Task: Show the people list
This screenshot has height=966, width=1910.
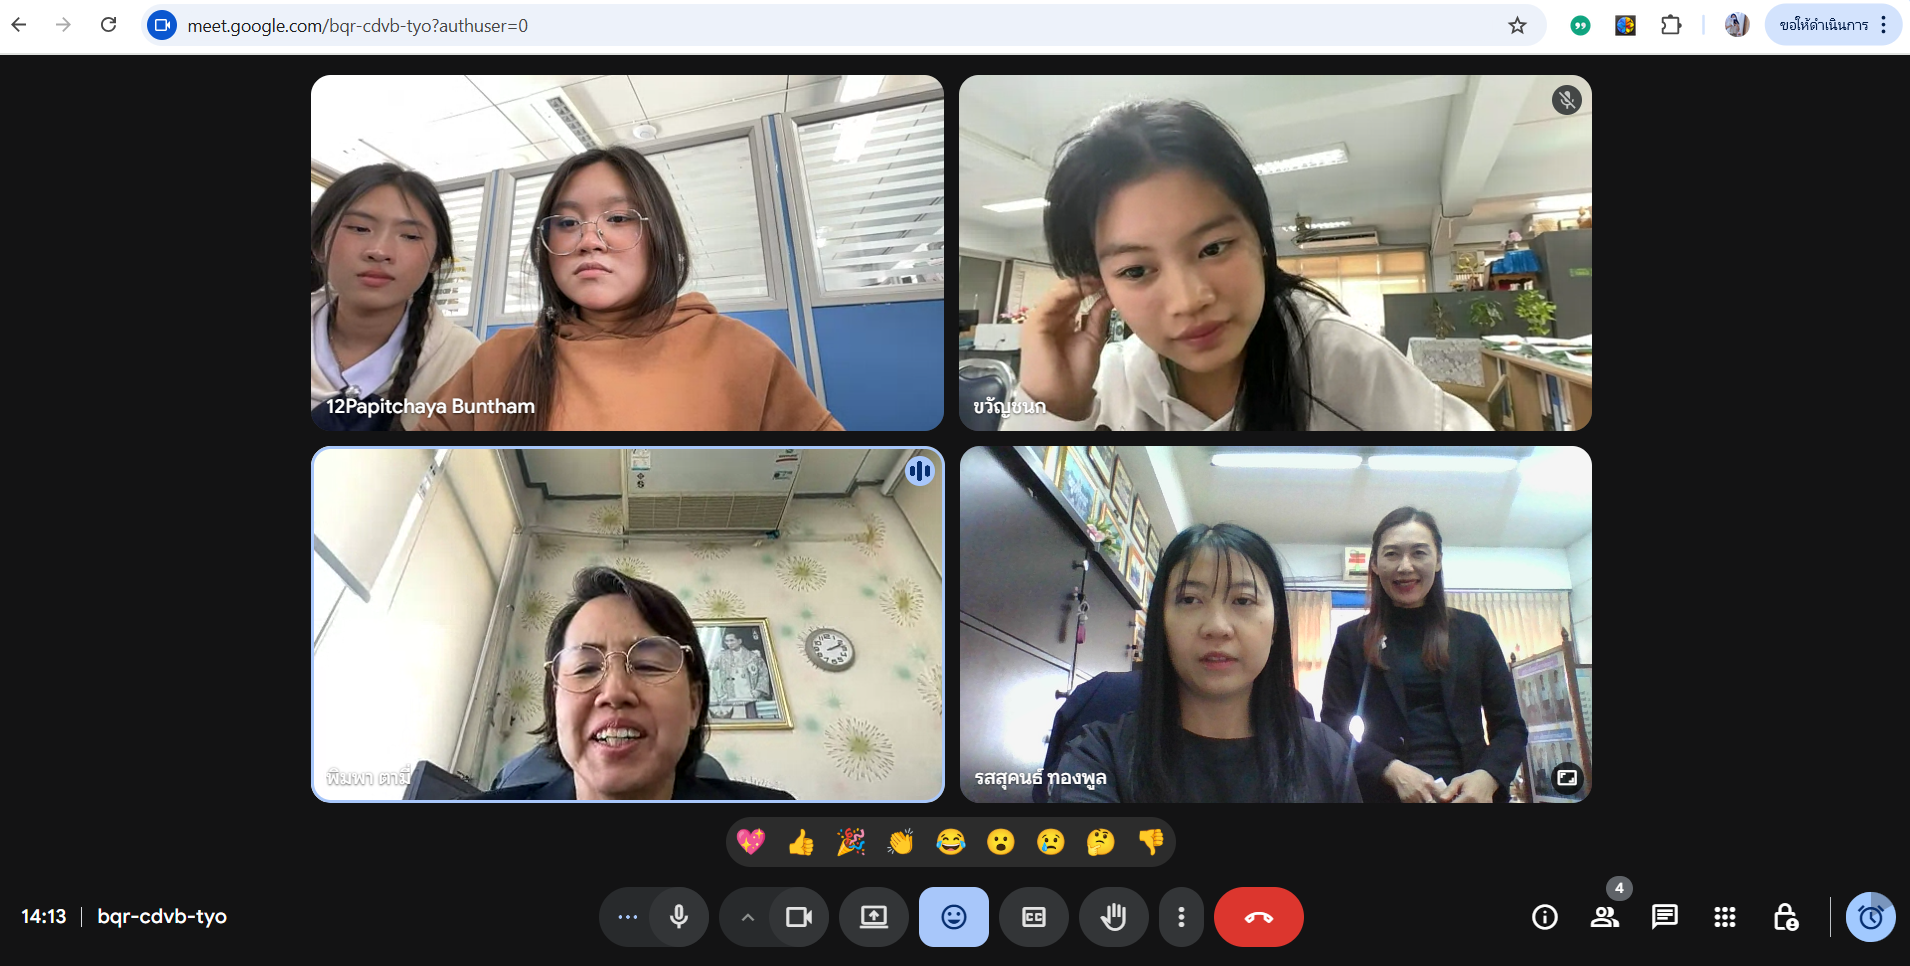Action: pyautogui.click(x=1605, y=917)
